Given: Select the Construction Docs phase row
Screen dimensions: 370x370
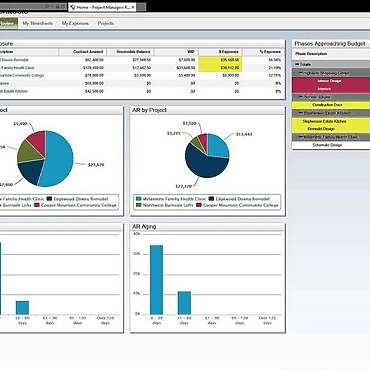Looking at the screenshot, I should tap(331, 105).
